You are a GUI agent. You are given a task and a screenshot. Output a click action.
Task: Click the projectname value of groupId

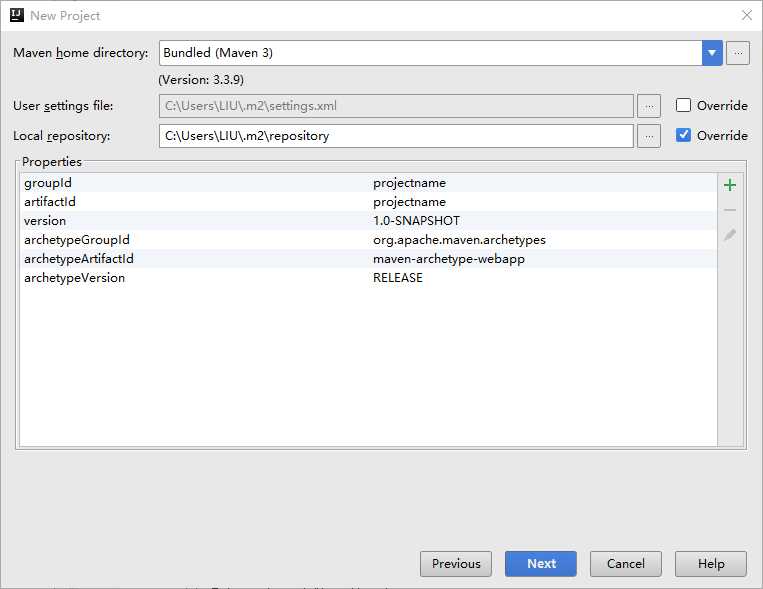409,183
